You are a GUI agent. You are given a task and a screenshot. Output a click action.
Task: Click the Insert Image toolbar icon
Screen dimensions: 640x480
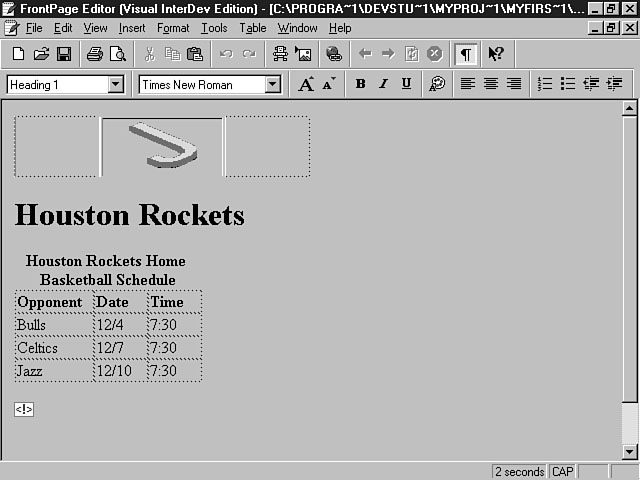303,54
